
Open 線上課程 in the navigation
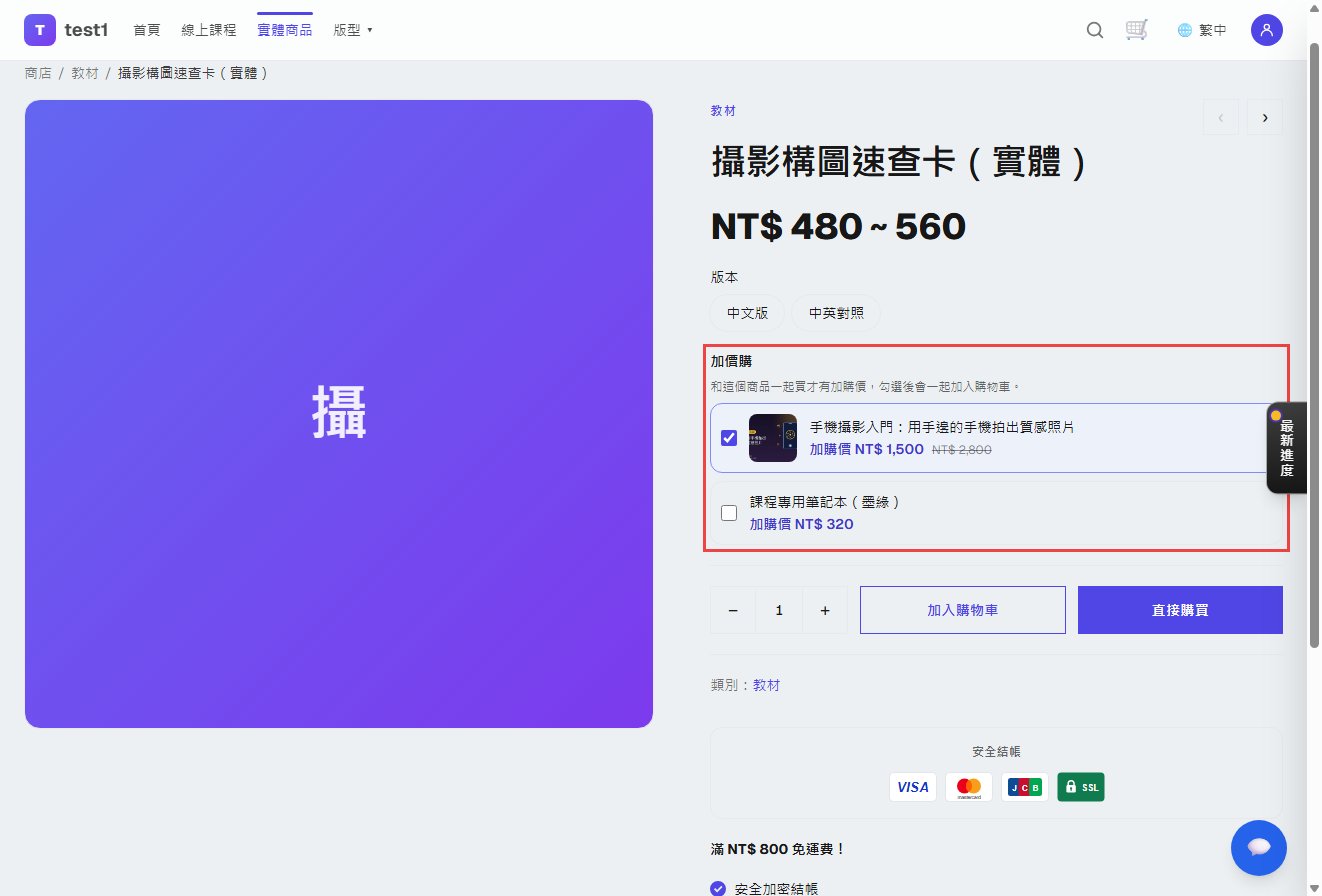coord(209,30)
